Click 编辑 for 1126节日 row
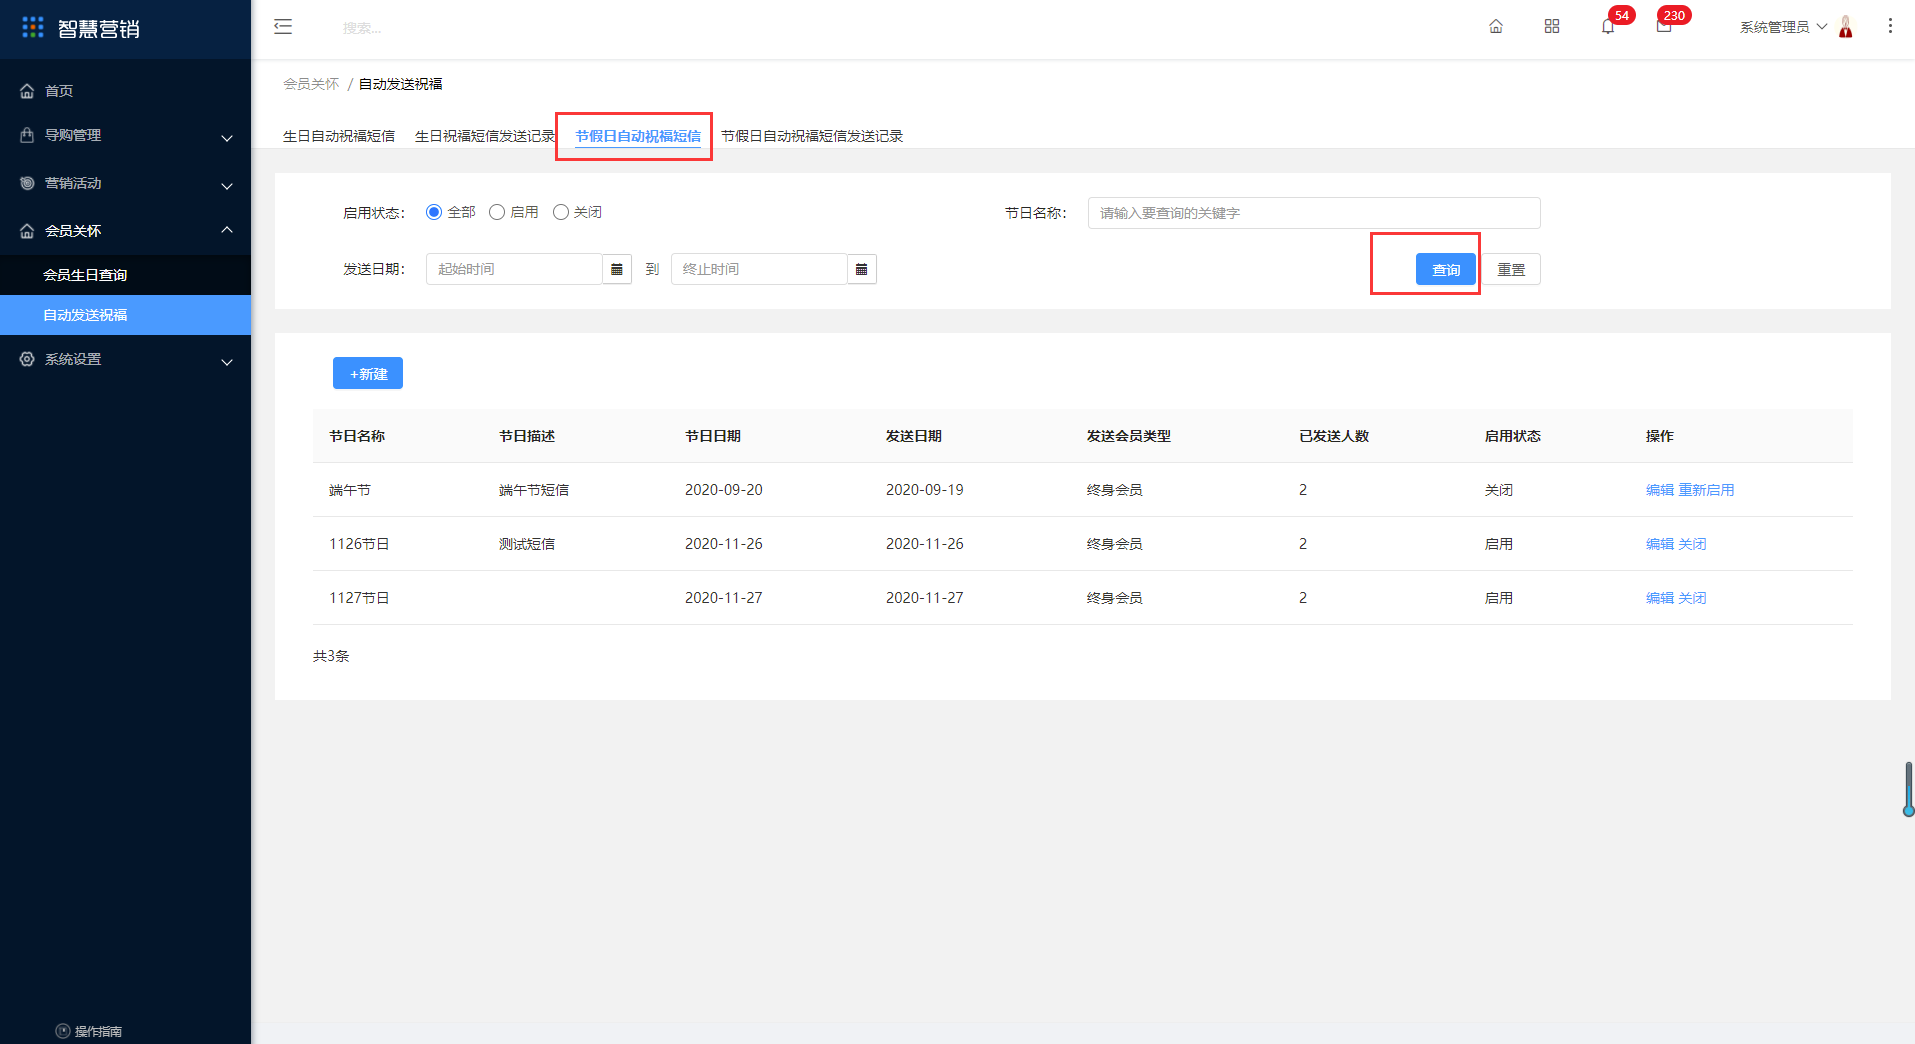The height and width of the screenshot is (1044, 1915). coord(1660,544)
